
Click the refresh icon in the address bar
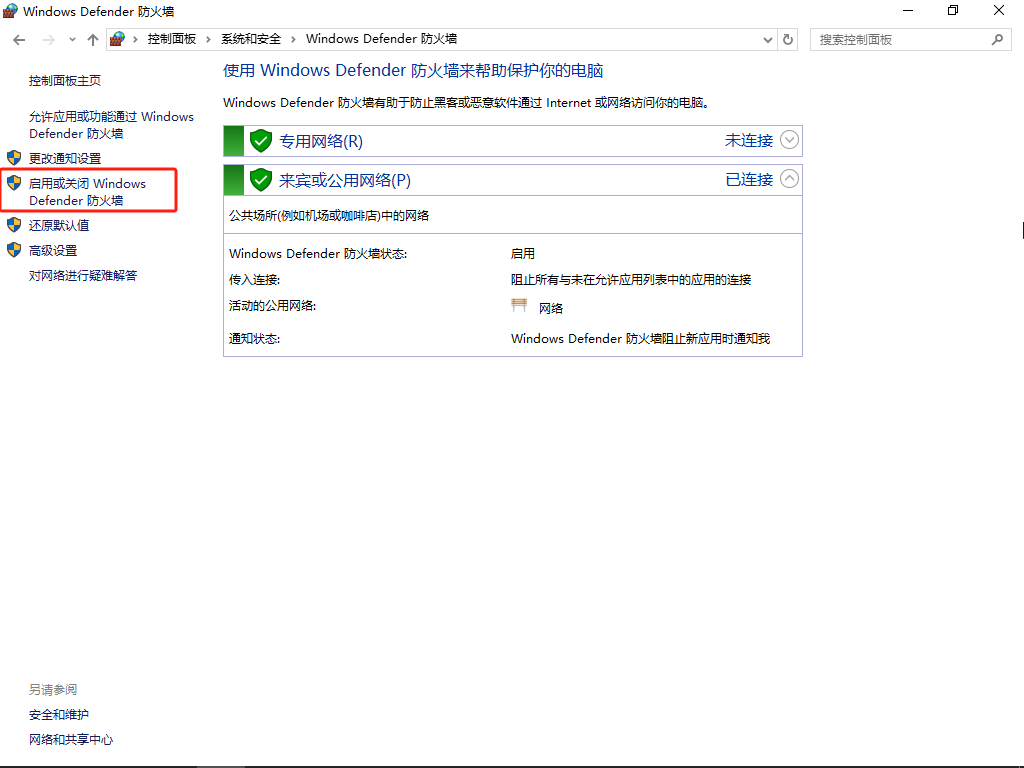click(x=789, y=39)
